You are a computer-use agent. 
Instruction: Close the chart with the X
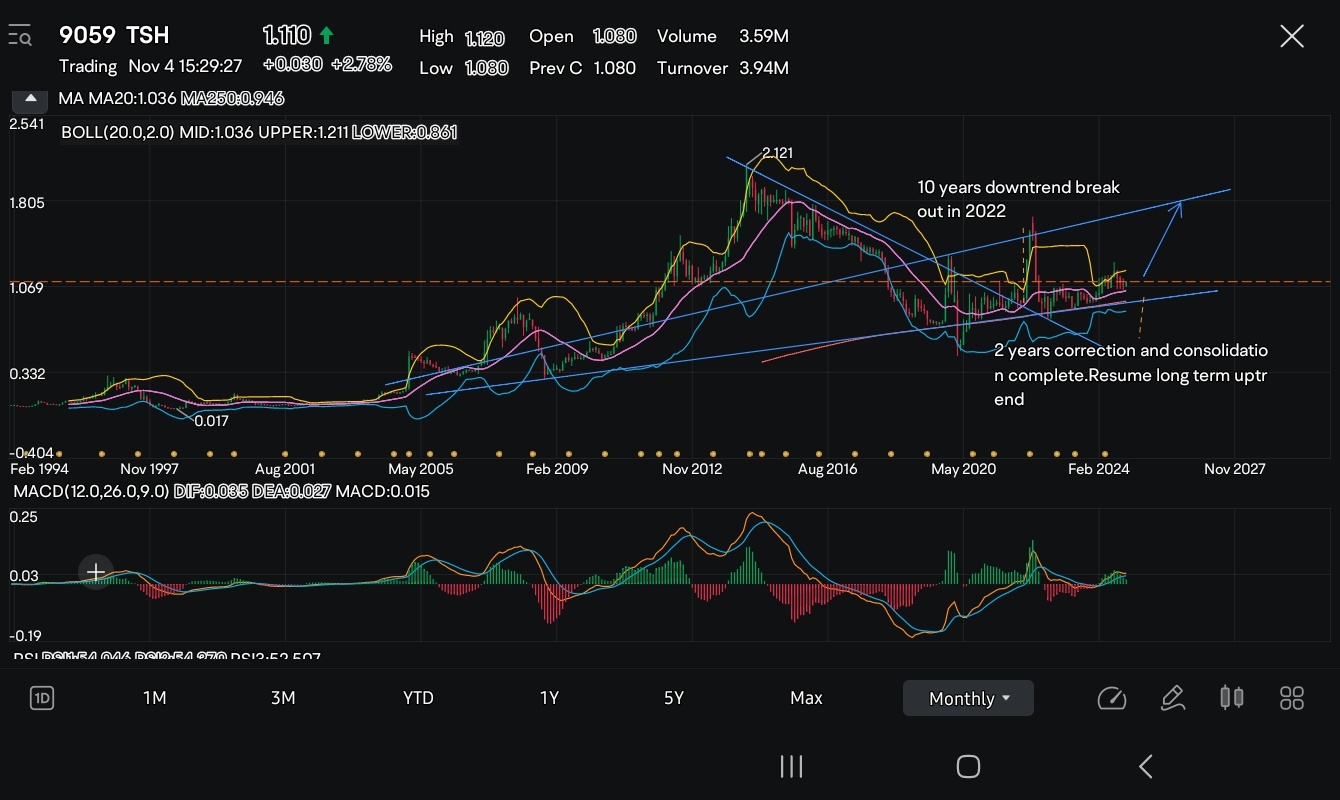tap(1292, 37)
